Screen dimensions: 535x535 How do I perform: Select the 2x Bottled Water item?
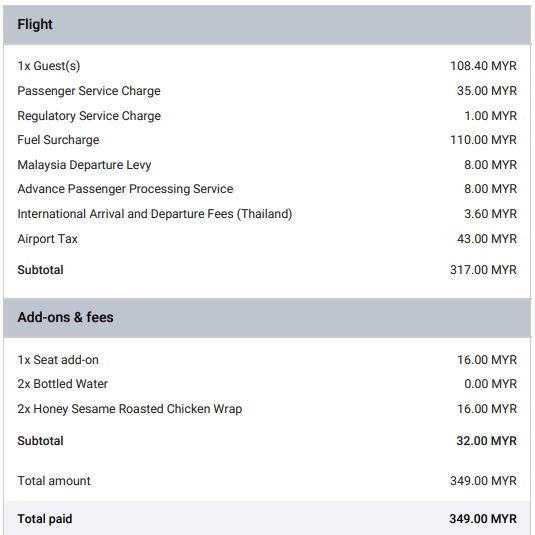coord(62,384)
